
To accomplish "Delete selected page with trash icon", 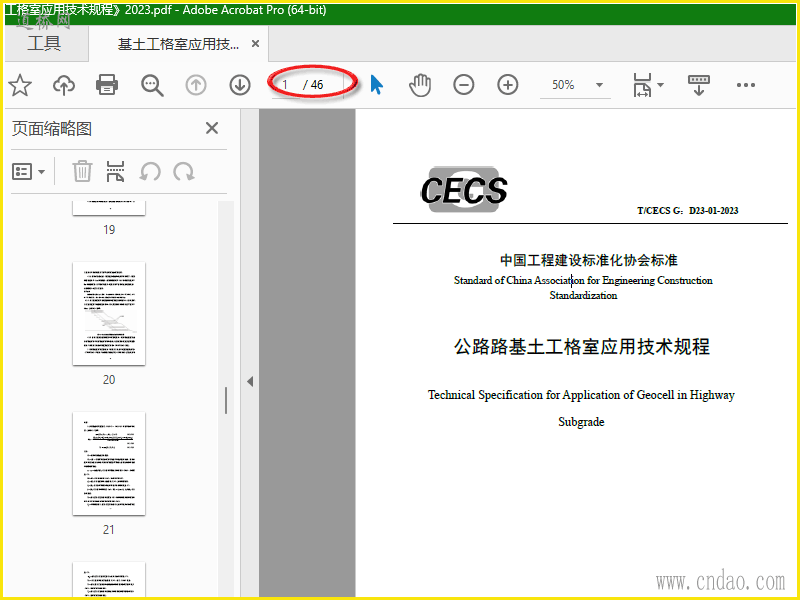I will pos(82,171).
